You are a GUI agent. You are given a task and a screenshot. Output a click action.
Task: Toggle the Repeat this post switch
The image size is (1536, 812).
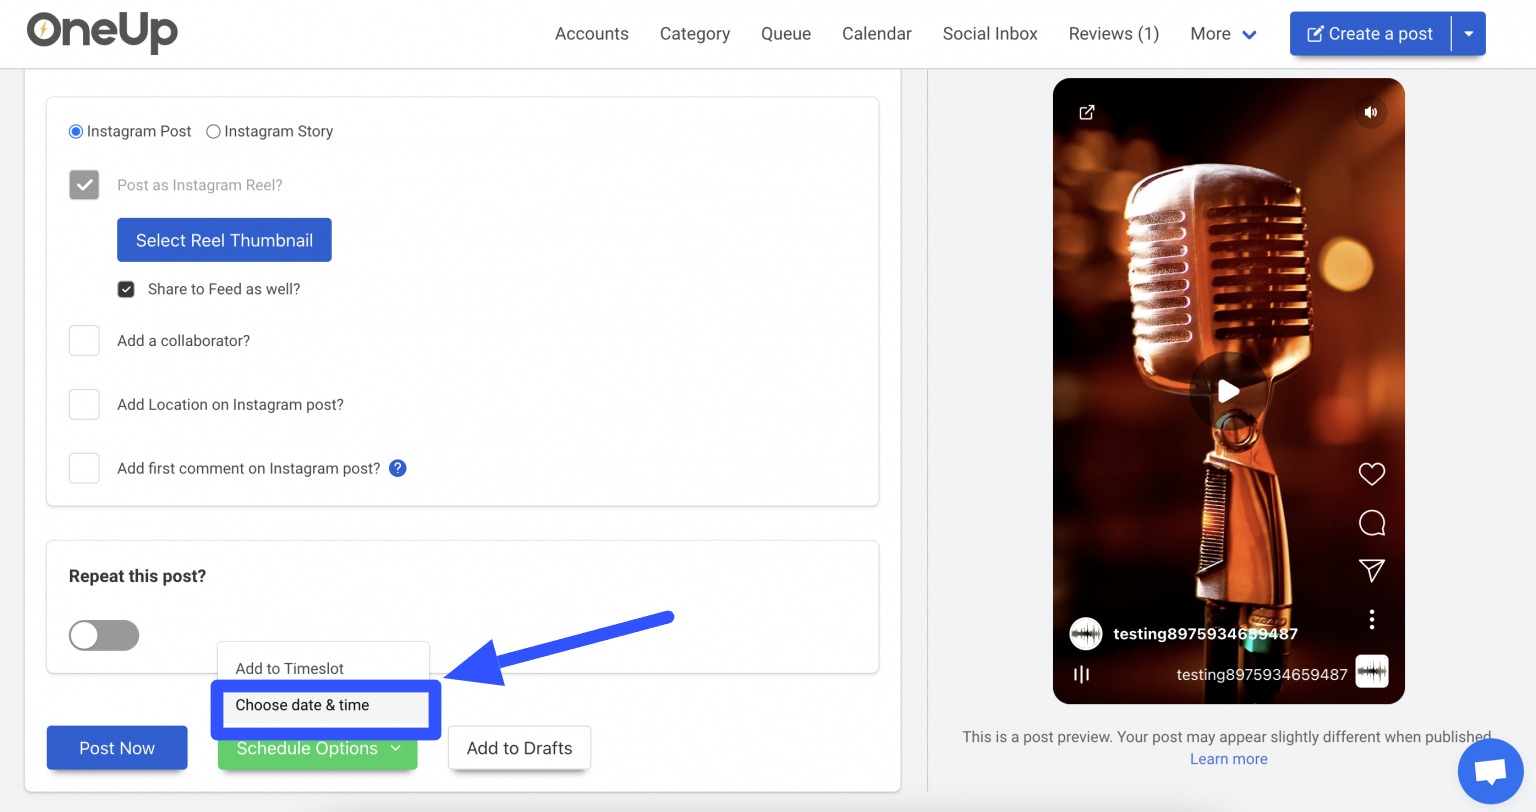point(103,635)
